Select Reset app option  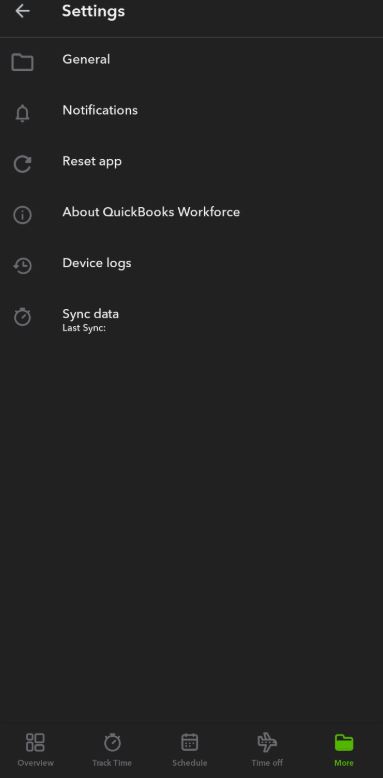tap(192, 164)
